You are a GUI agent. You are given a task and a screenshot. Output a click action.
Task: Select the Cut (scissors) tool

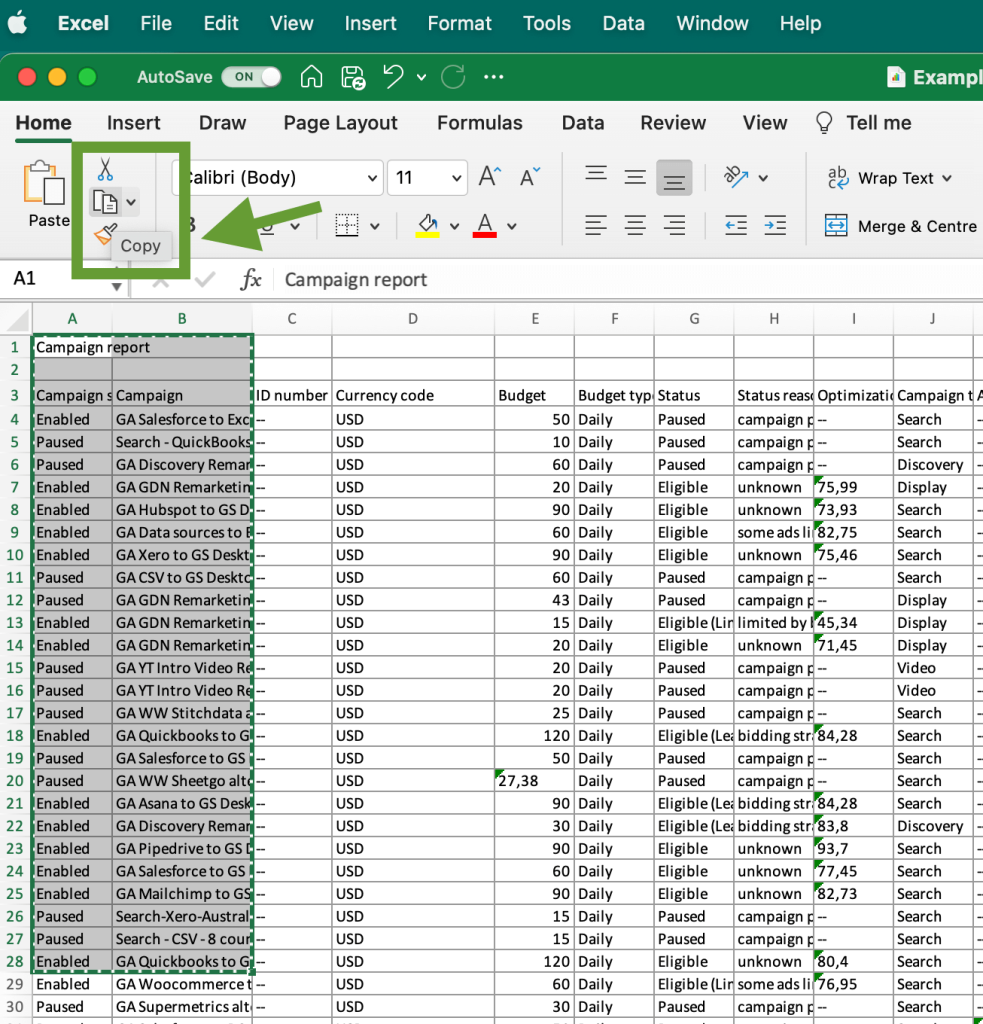(104, 169)
